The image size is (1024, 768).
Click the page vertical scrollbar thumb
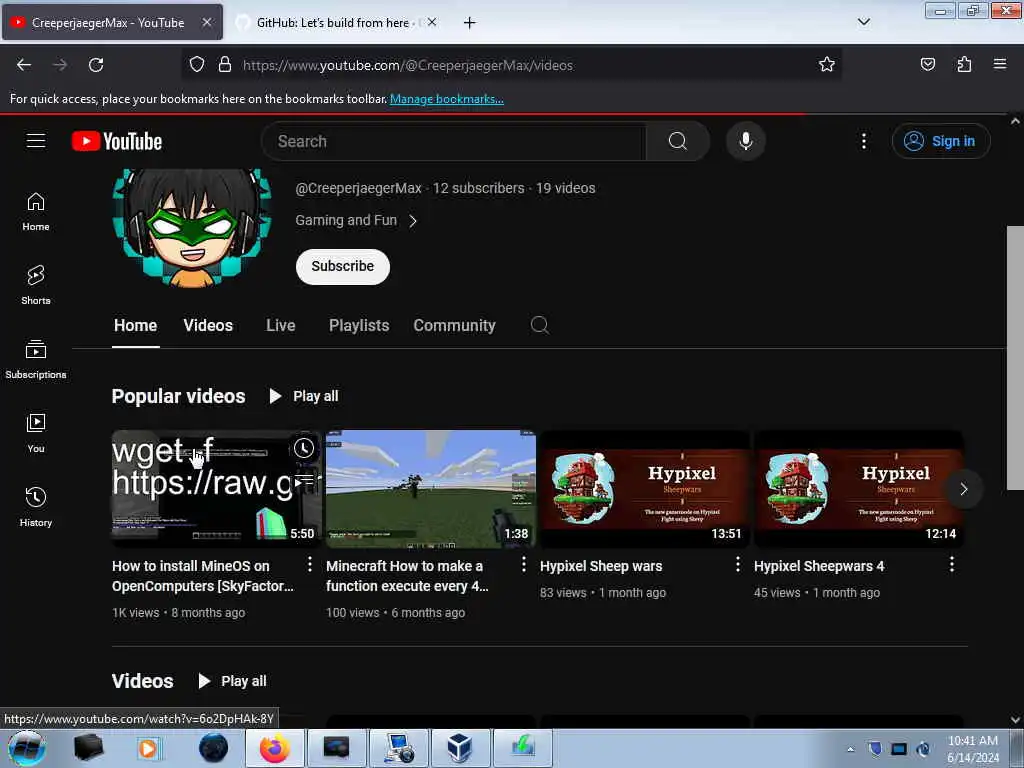coord(1015,357)
